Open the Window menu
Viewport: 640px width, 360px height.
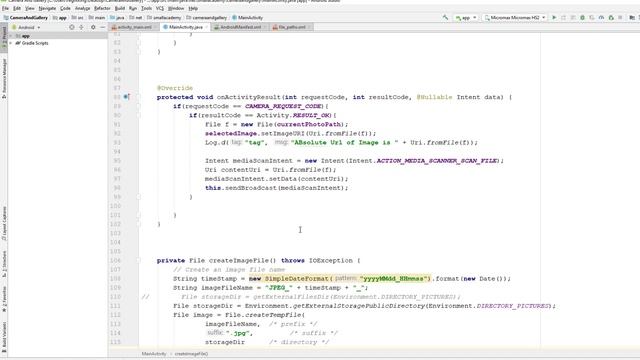coord(176,8)
